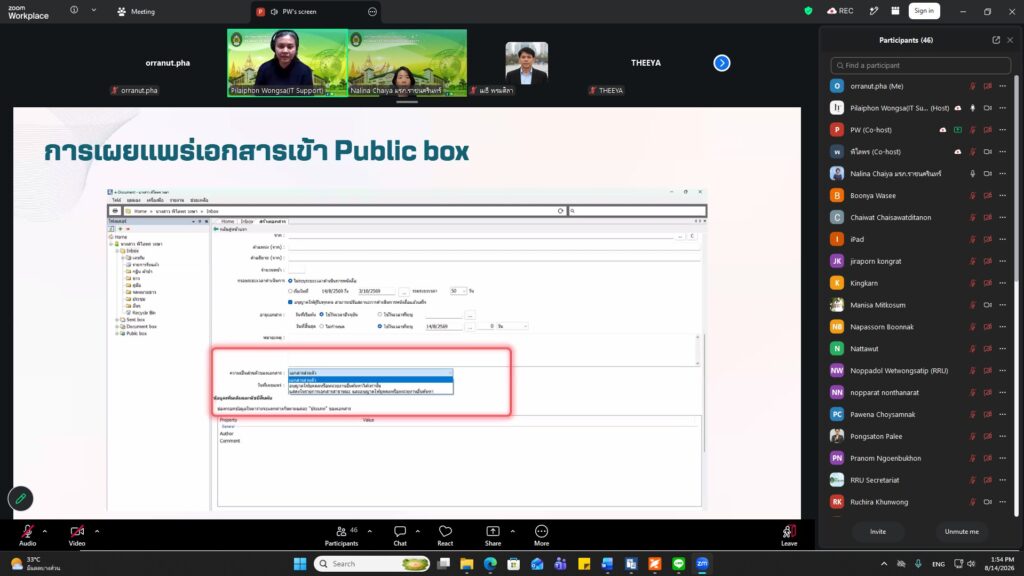This screenshot has height=576, width=1024.
Task: Click microphone icon in orranut.pha (Me) row
Action: [x=972, y=86]
